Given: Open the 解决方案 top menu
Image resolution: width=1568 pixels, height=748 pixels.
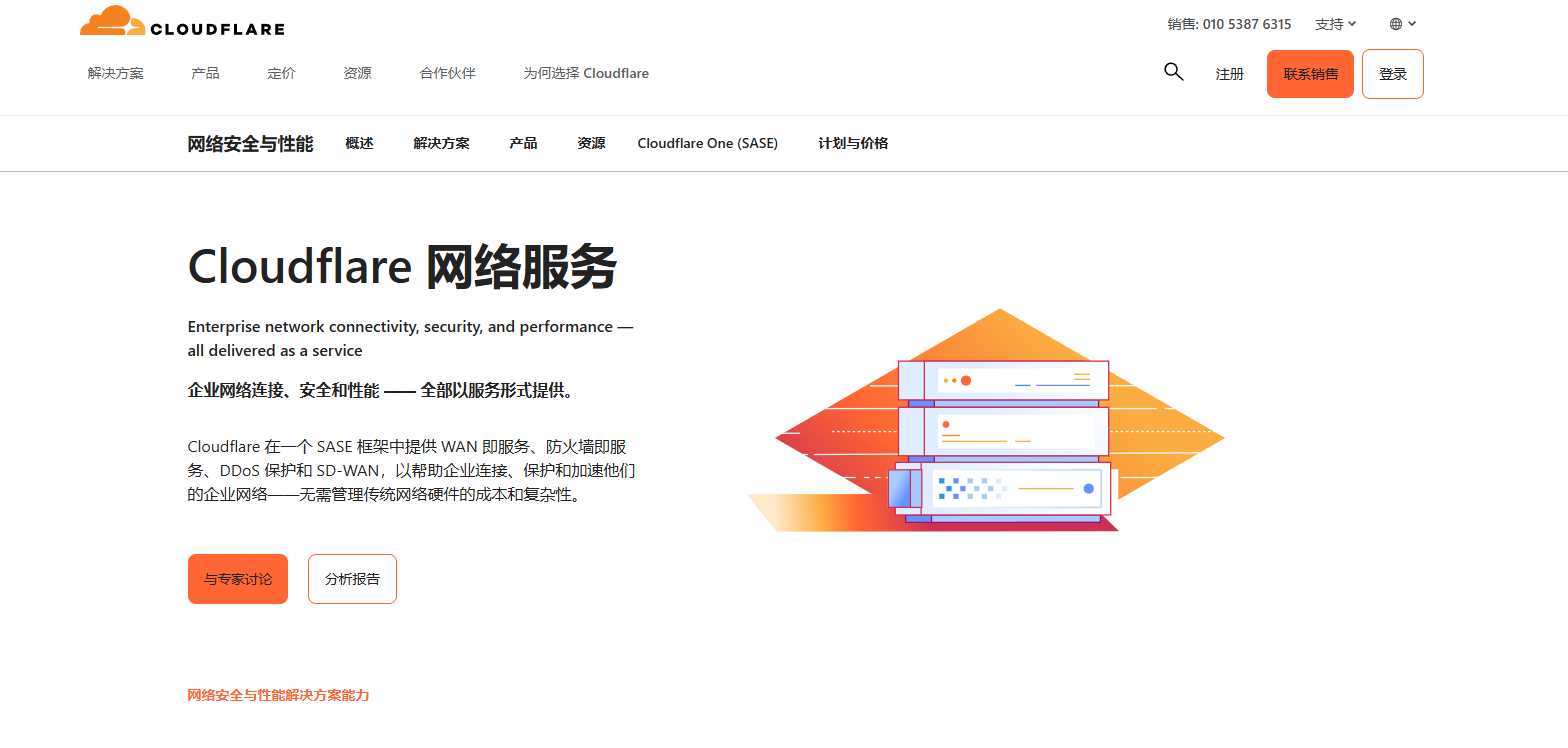Looking at the screenshot, I should tap(116, 73).
